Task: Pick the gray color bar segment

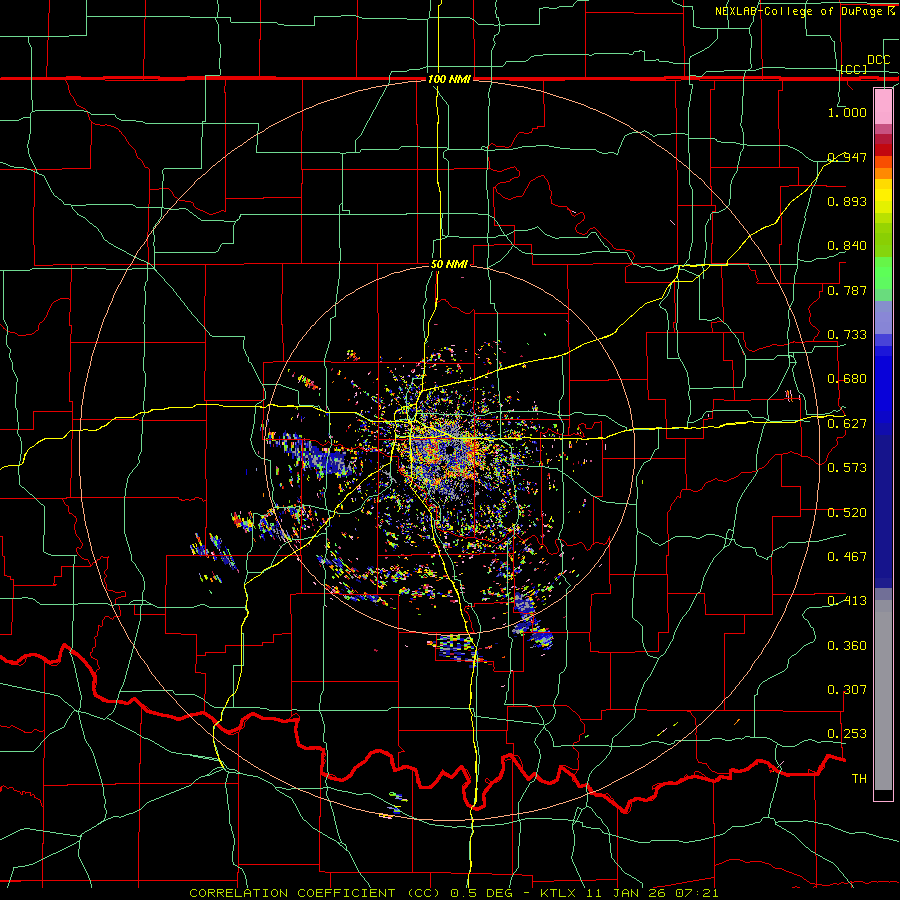Action: [883, 695]
